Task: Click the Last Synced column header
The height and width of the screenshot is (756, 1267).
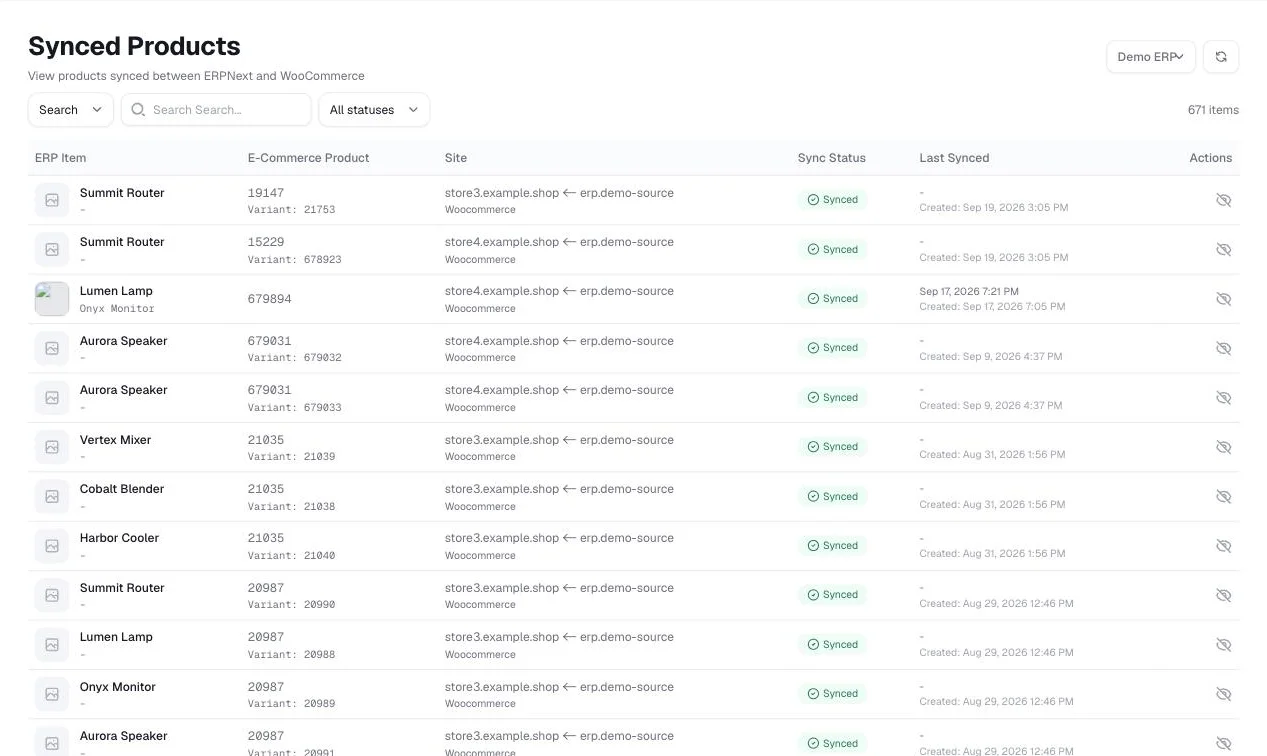Action: (954, 158)
